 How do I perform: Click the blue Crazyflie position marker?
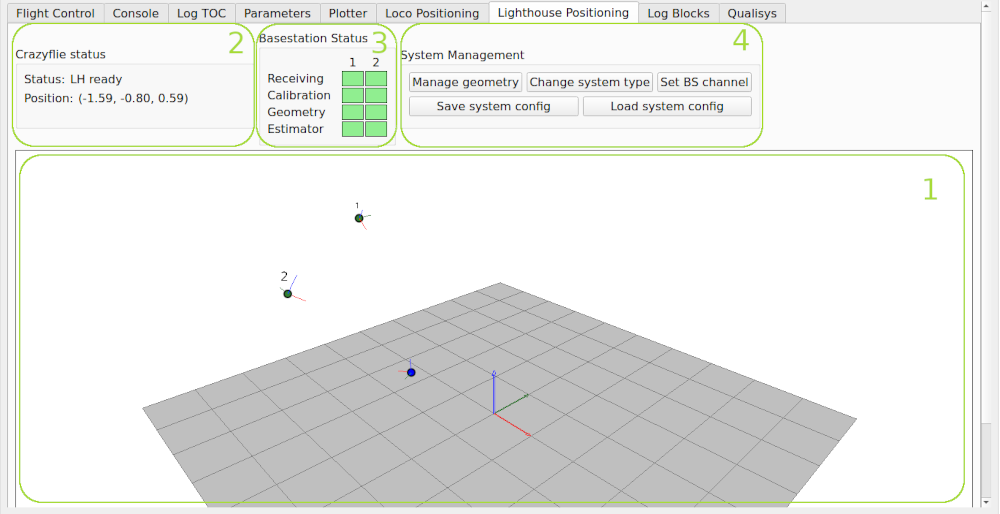pos(411,372)
